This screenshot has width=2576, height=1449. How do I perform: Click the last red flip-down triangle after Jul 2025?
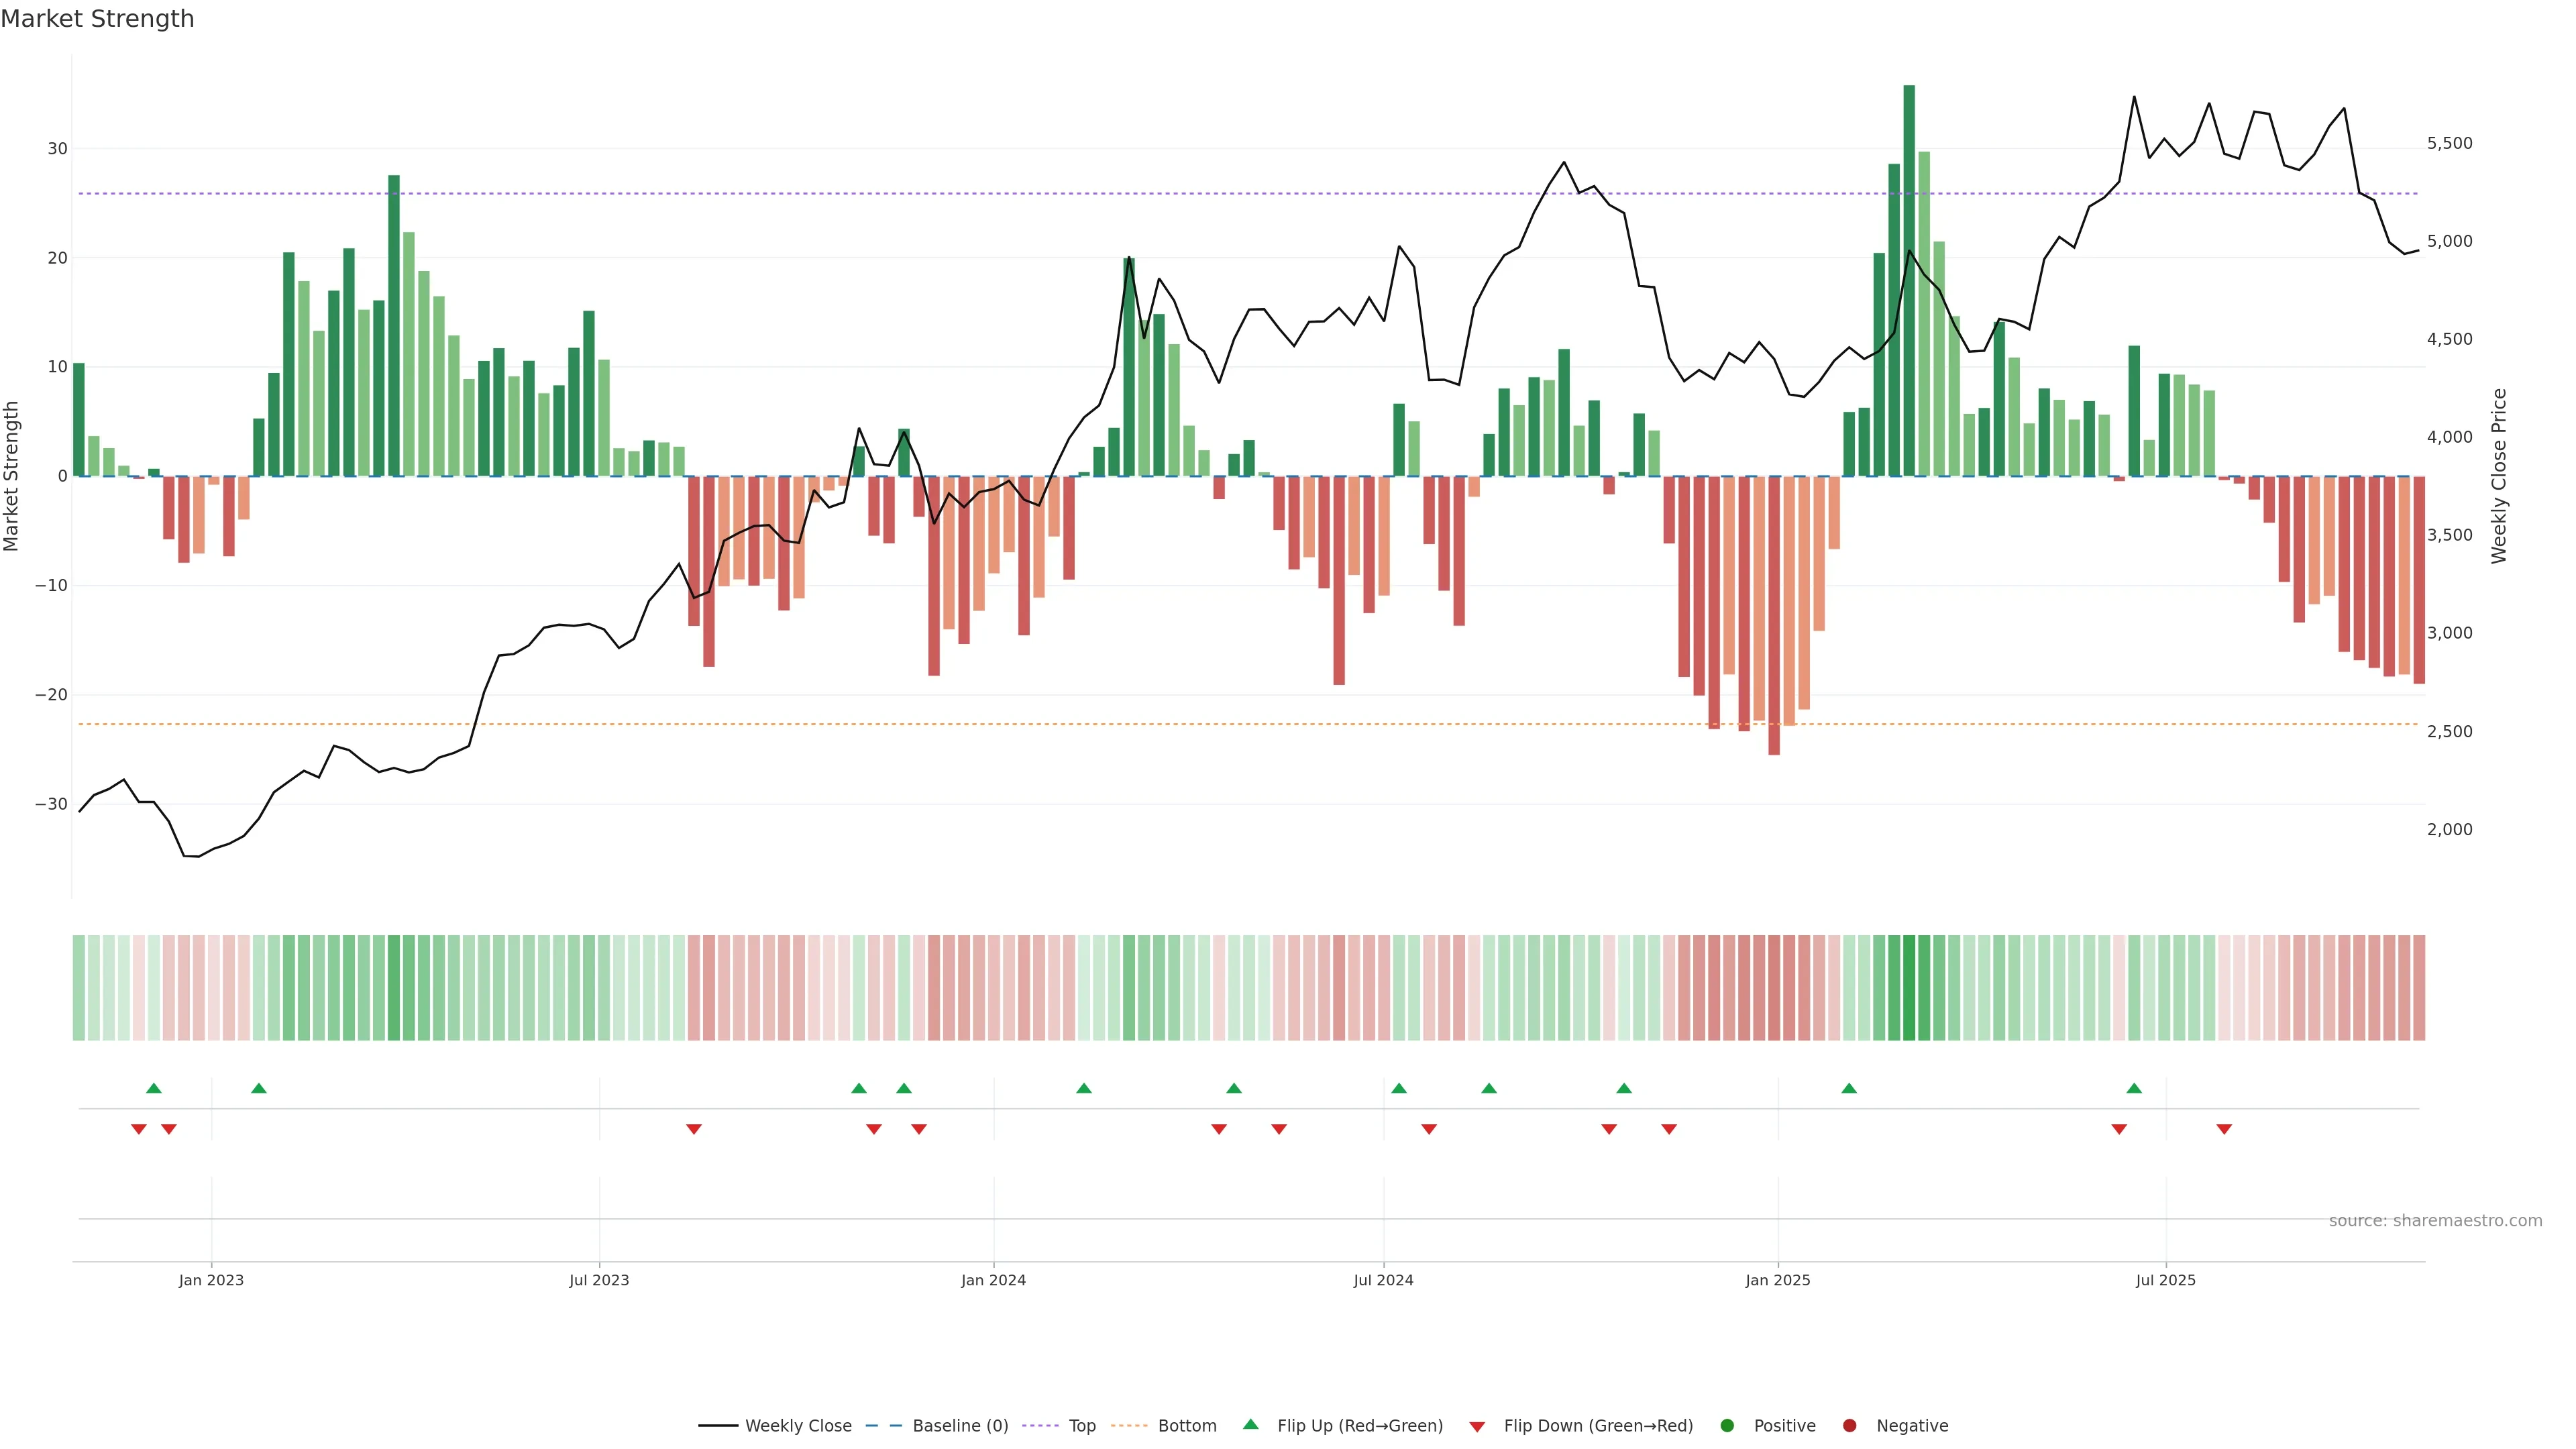pyautogui.click(x=2224, y=1129)
